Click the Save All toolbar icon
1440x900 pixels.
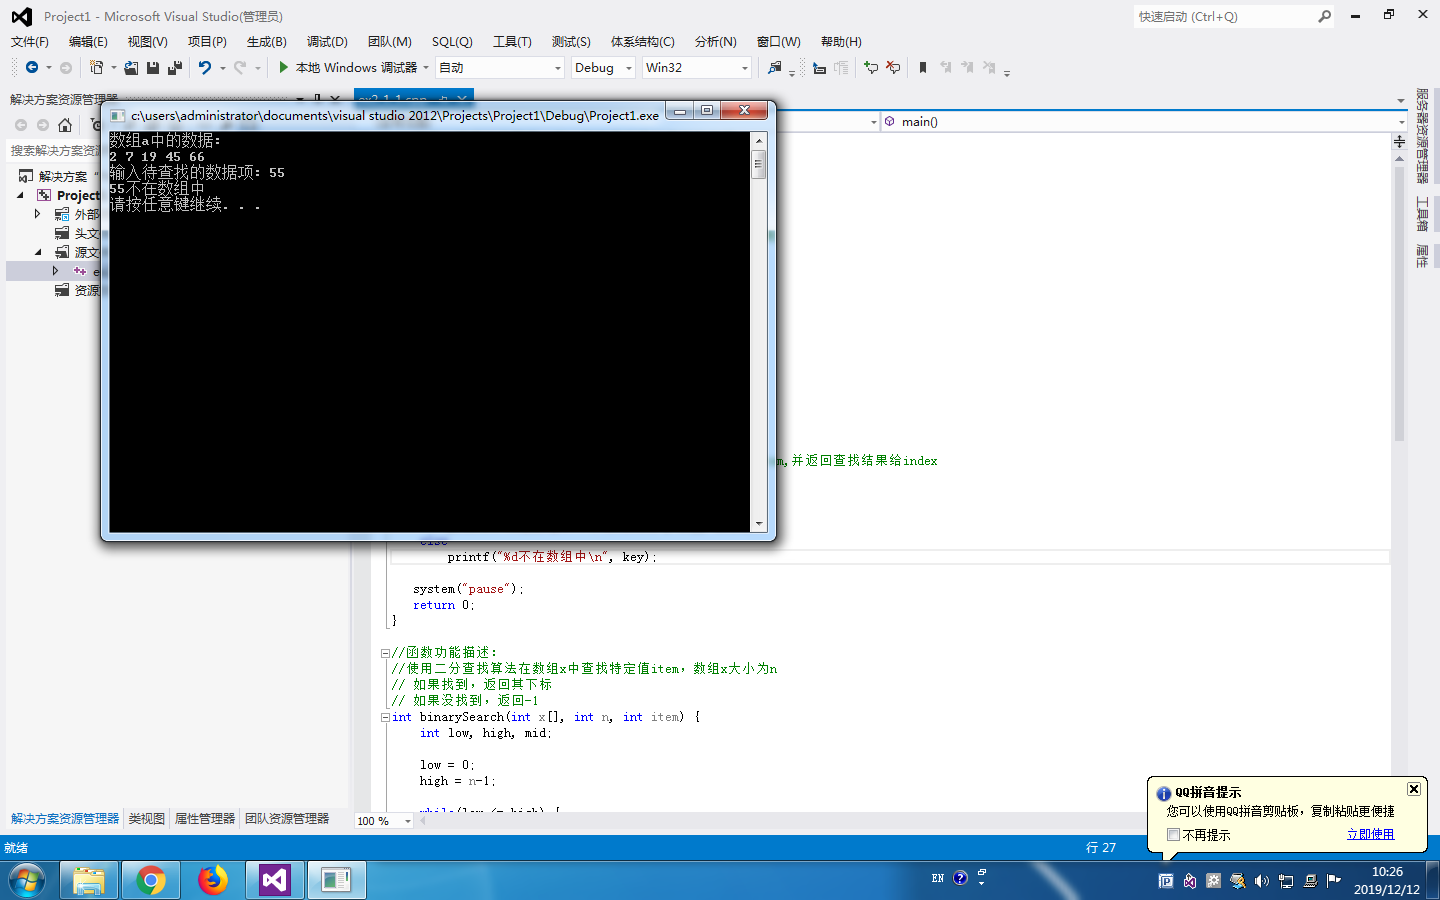[174, 68]
